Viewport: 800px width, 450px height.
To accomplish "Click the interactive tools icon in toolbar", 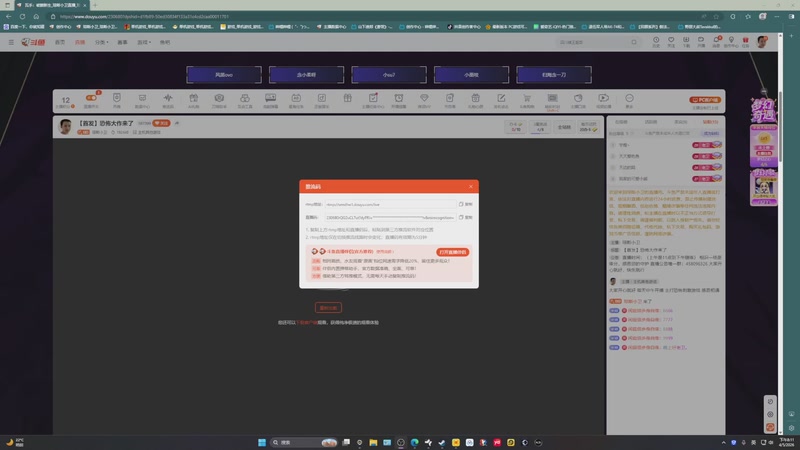I will pos(244,98).
